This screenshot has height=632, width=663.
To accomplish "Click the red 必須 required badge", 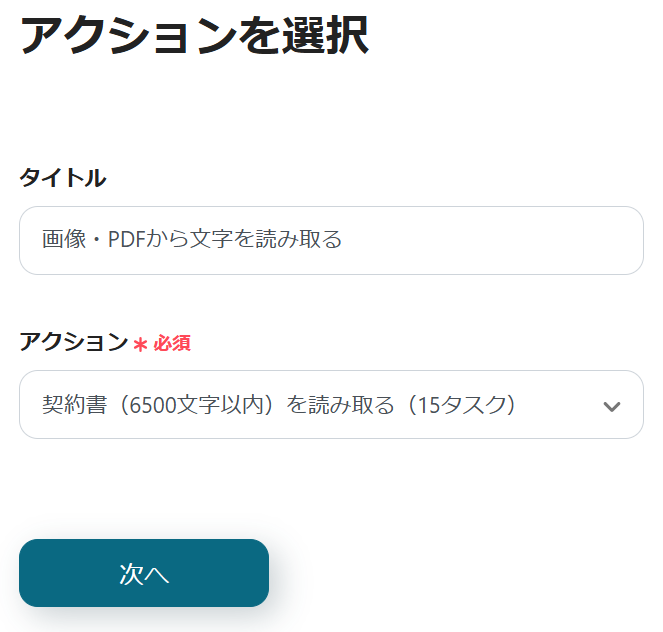I will tap(171, 344).
